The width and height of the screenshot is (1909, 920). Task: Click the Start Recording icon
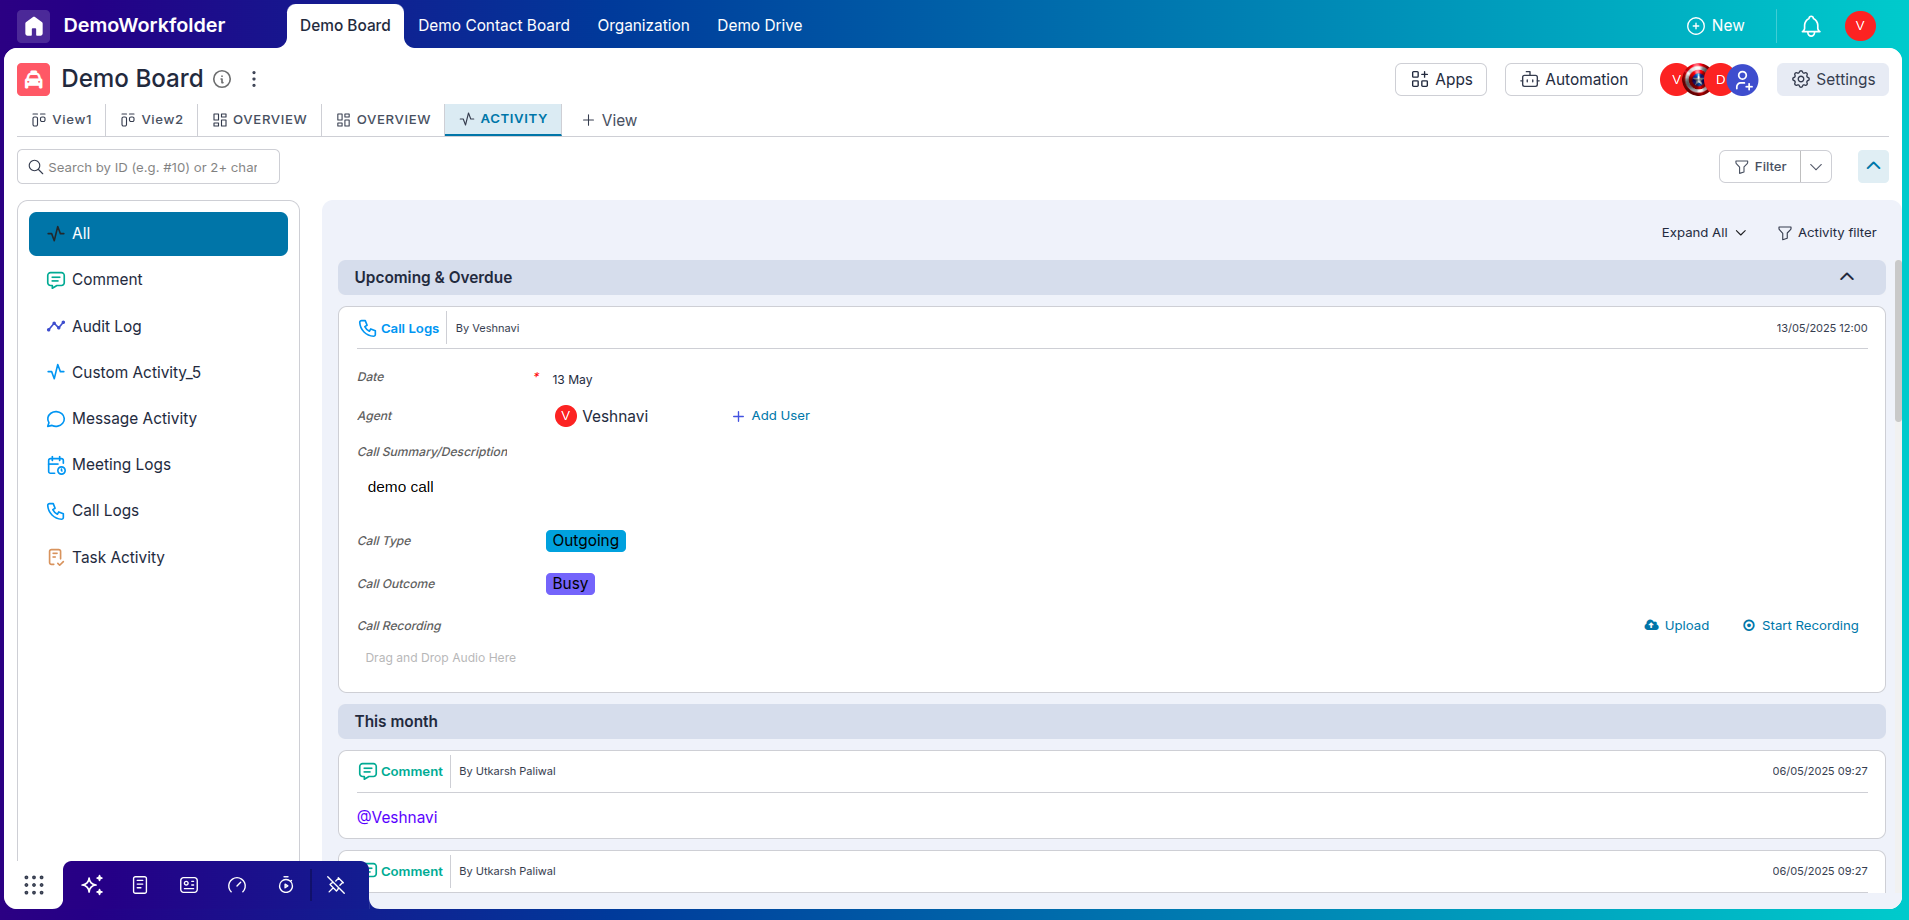point(1749,626)
